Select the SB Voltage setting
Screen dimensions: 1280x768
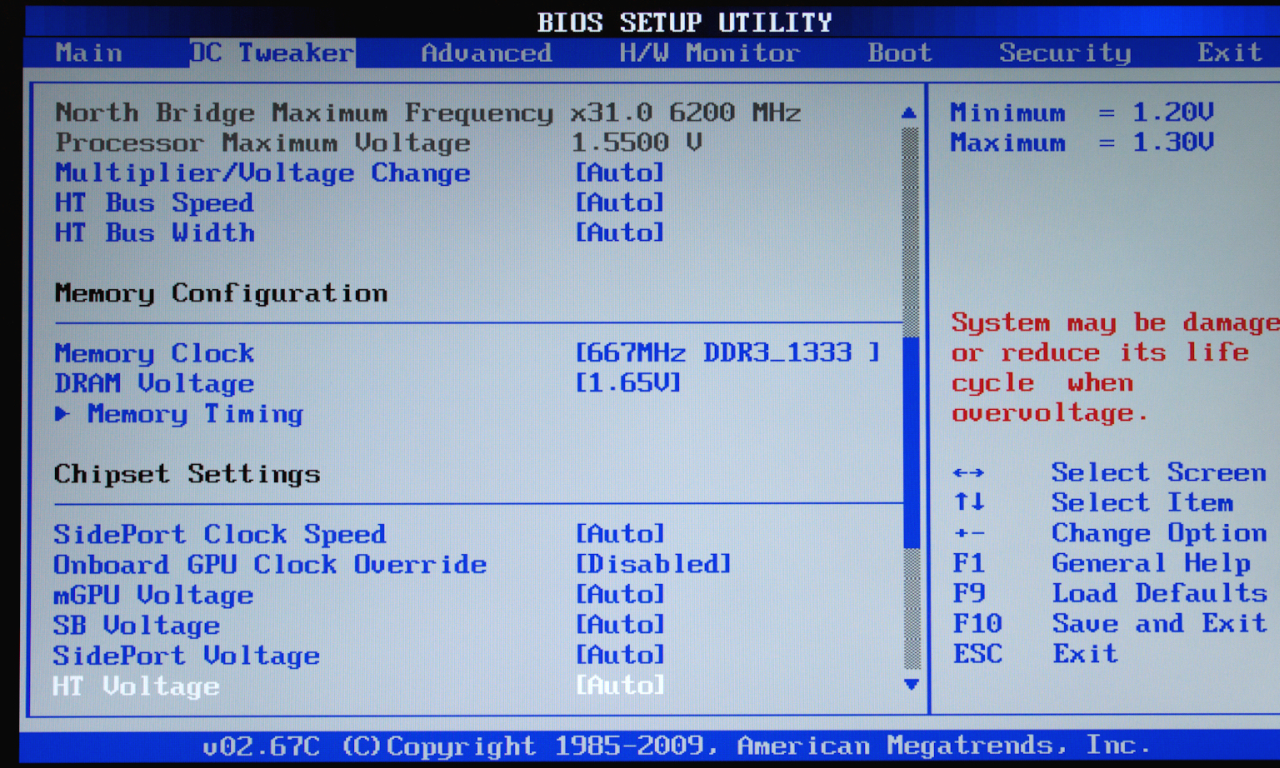point(136,625)
